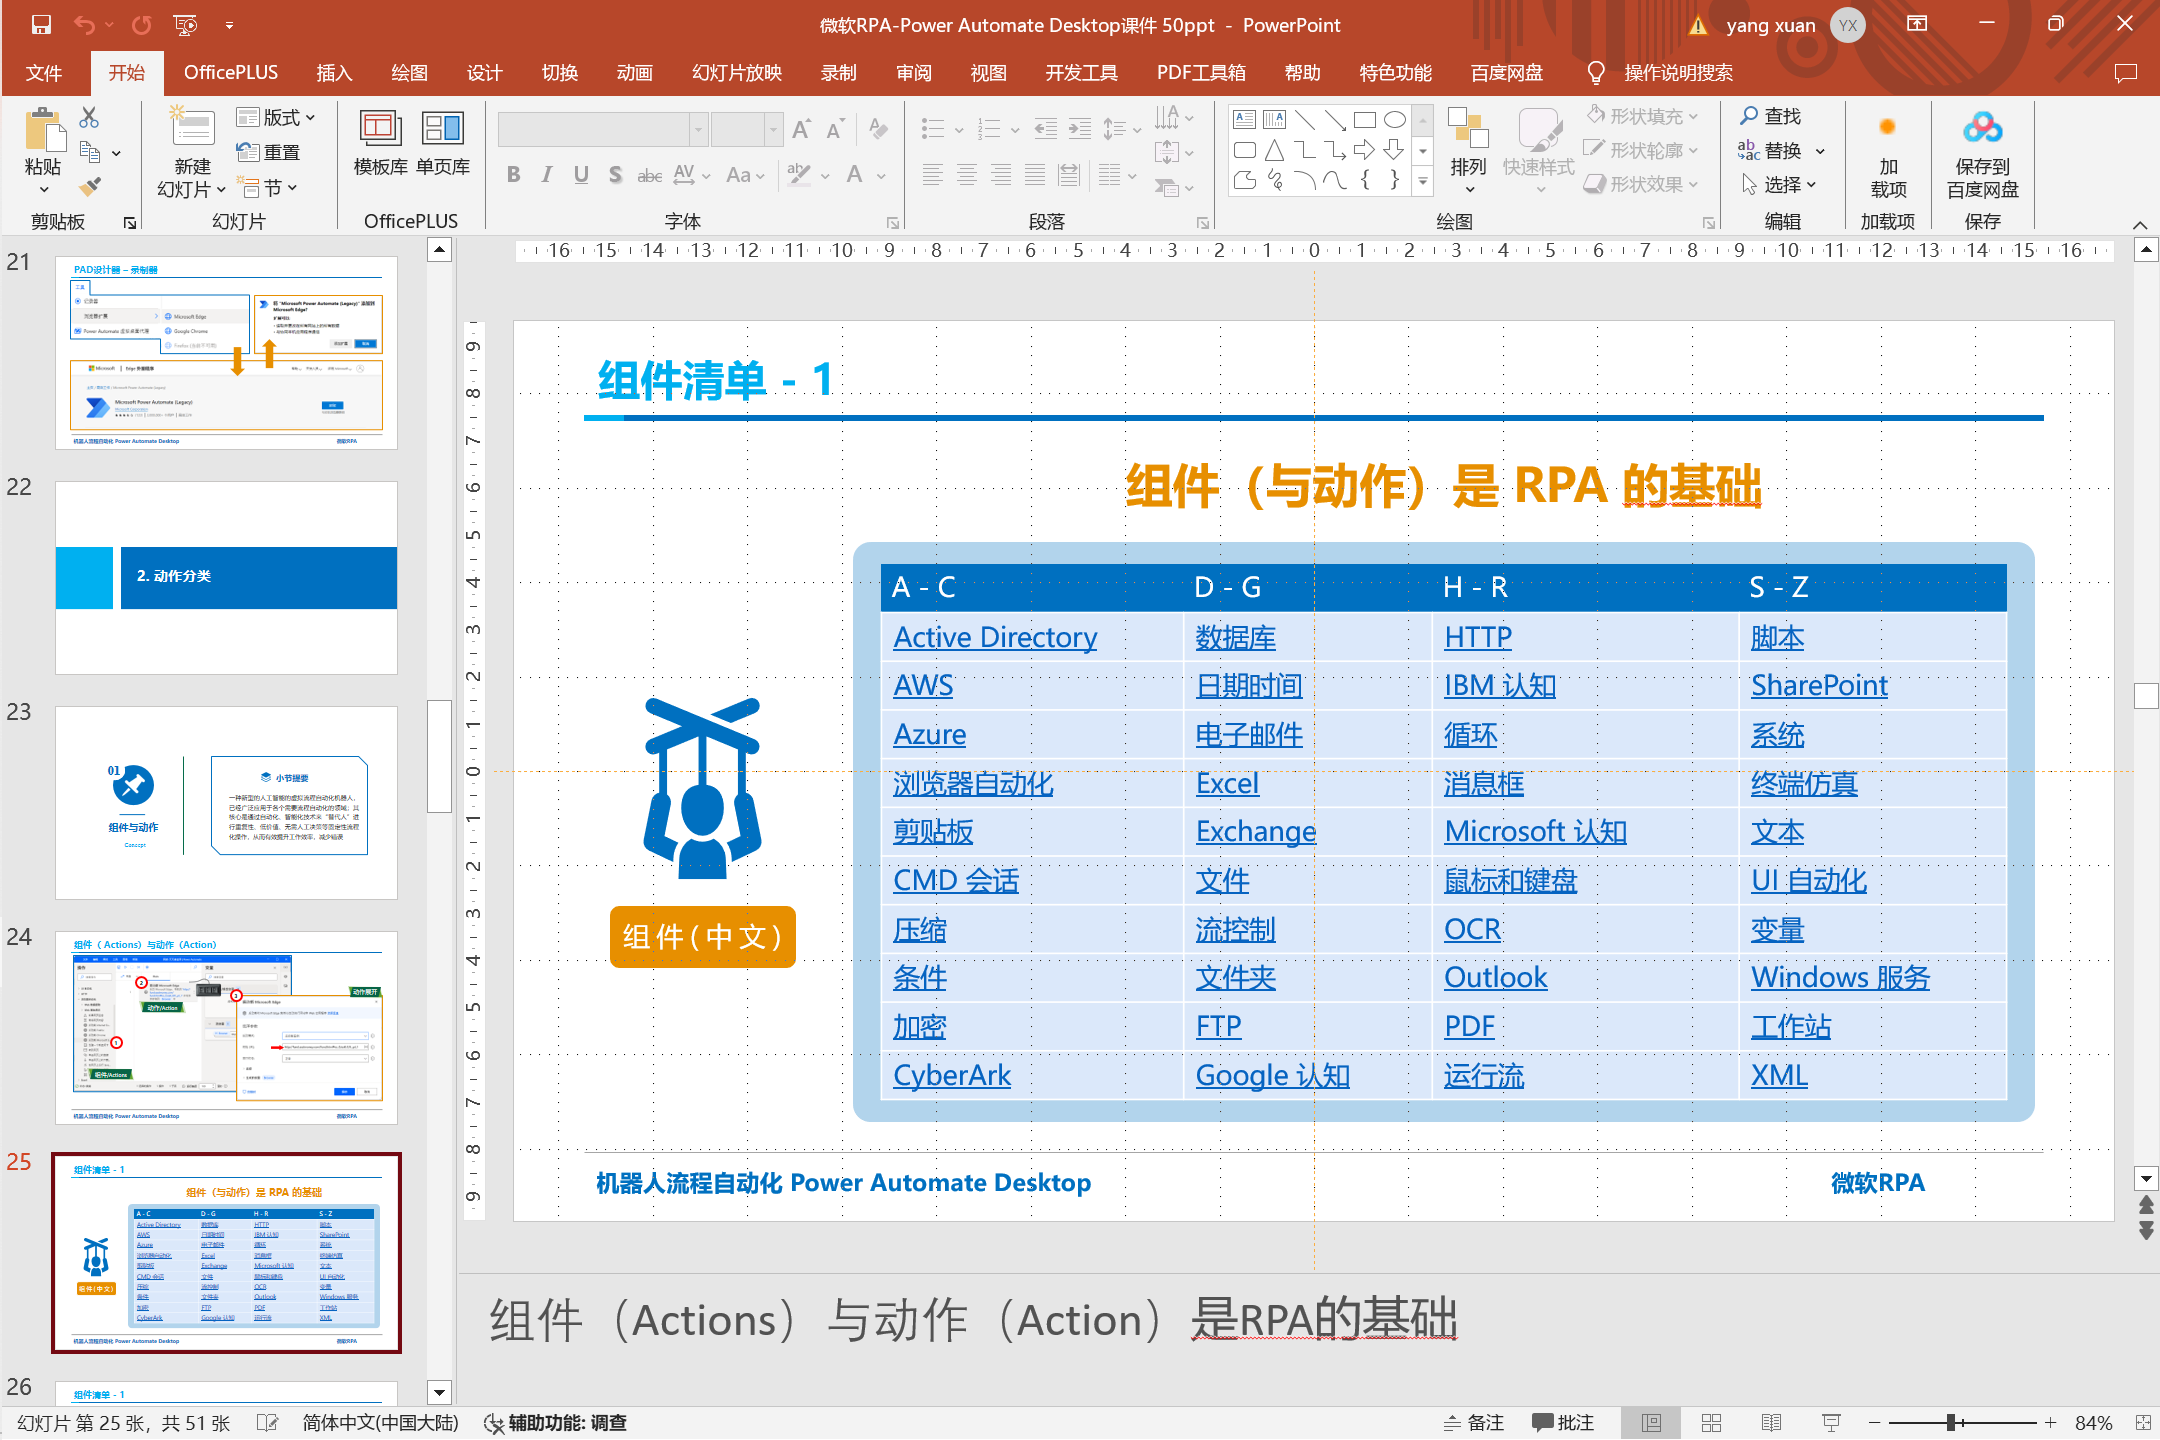Toggle 批注 comments in status bar

point(1563,1422)
